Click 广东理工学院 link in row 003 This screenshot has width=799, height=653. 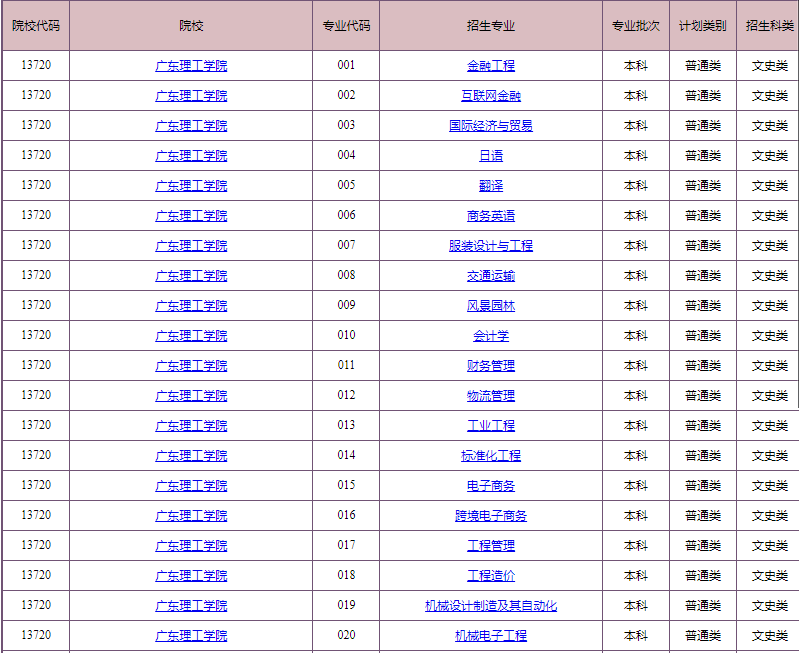coord(191,126)
